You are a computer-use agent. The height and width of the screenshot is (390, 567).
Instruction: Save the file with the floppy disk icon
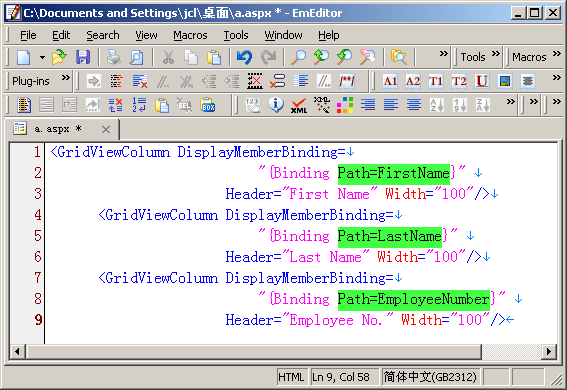pos(83,57)
